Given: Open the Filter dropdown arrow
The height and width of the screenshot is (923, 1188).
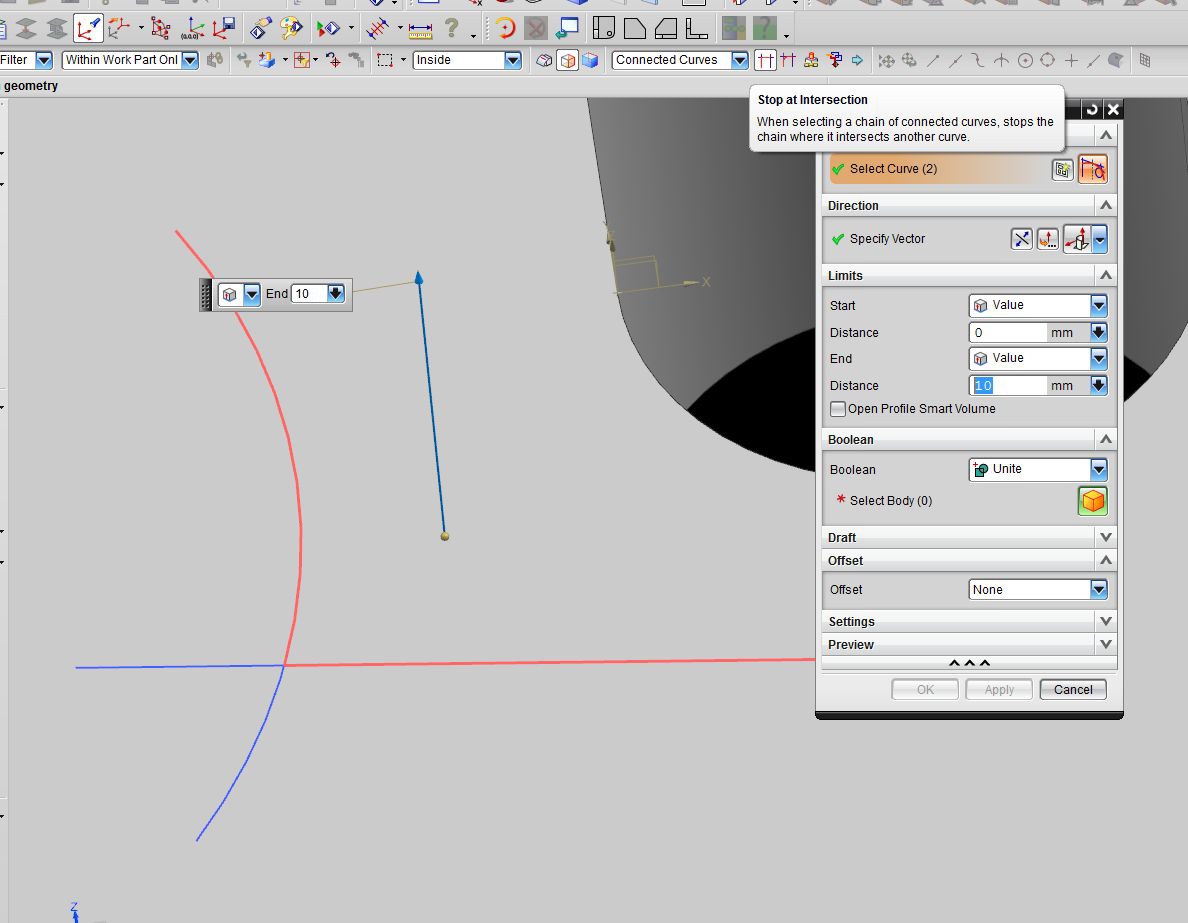Looking at the screenshot, I should pos(44,60).
